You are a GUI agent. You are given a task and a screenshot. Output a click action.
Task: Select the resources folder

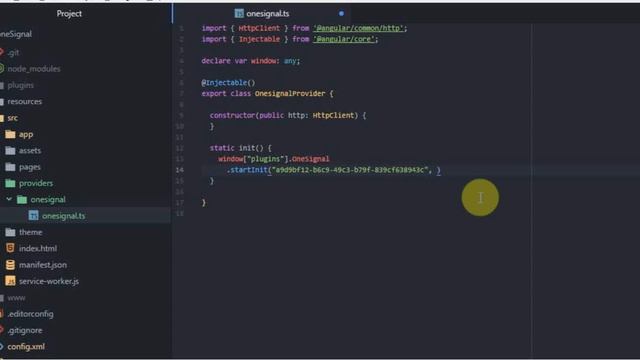(x=24, y=102)
